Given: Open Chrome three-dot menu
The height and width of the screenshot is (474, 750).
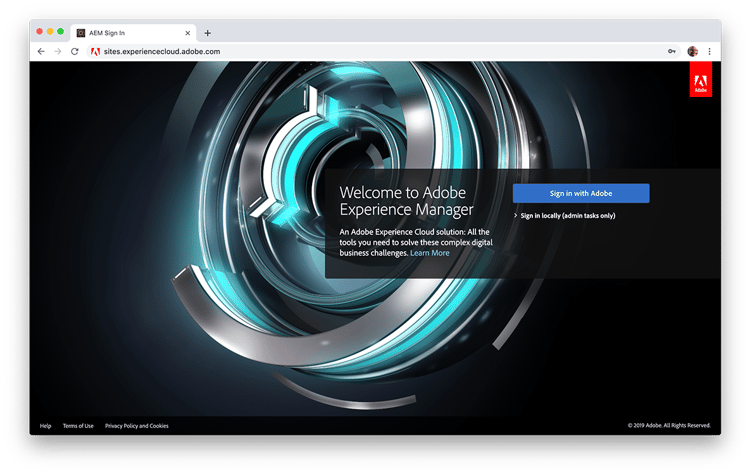Looking at the screenshot, I should 709,51.
